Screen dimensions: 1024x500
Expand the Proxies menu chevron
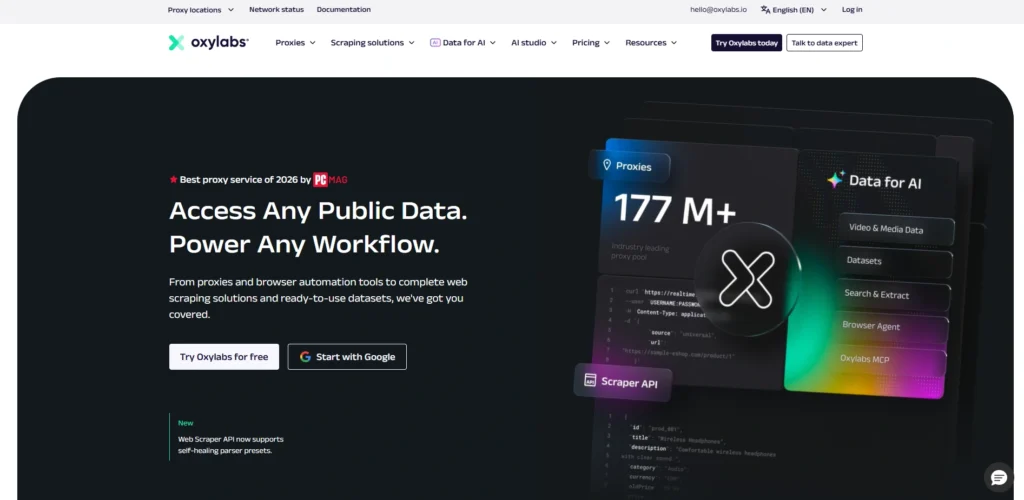tap(312, 43)
